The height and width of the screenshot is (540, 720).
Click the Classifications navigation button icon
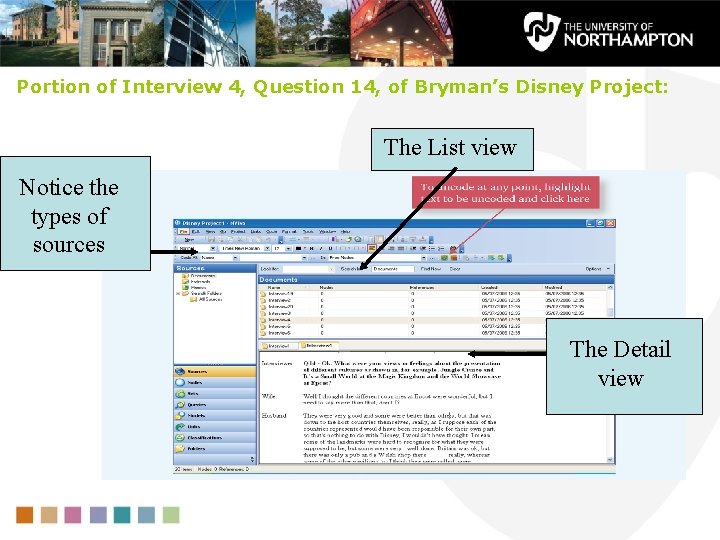click(x=180, y=438)
